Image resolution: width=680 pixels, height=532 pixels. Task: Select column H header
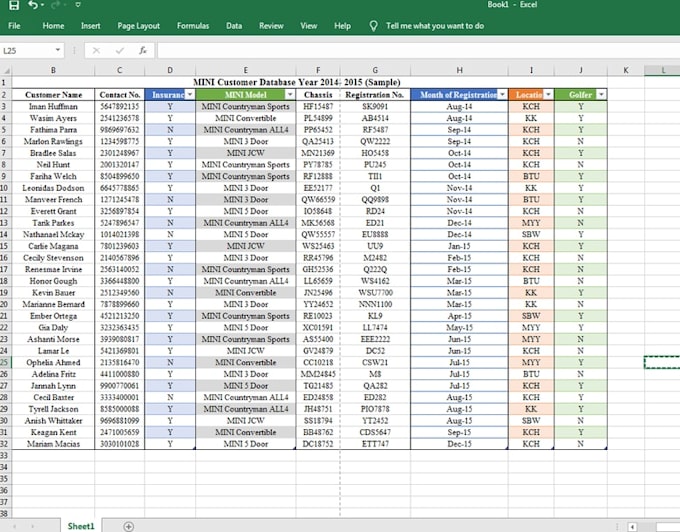click(x=459, y=70)
